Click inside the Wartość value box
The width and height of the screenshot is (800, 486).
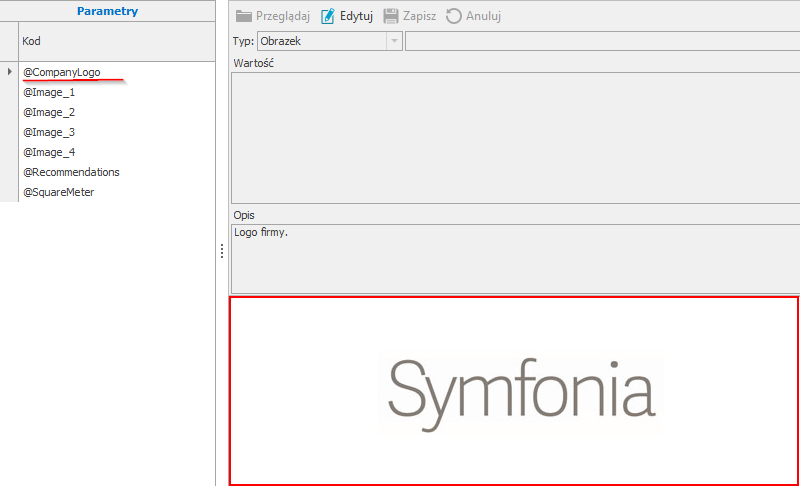click(x=515, y=138)
